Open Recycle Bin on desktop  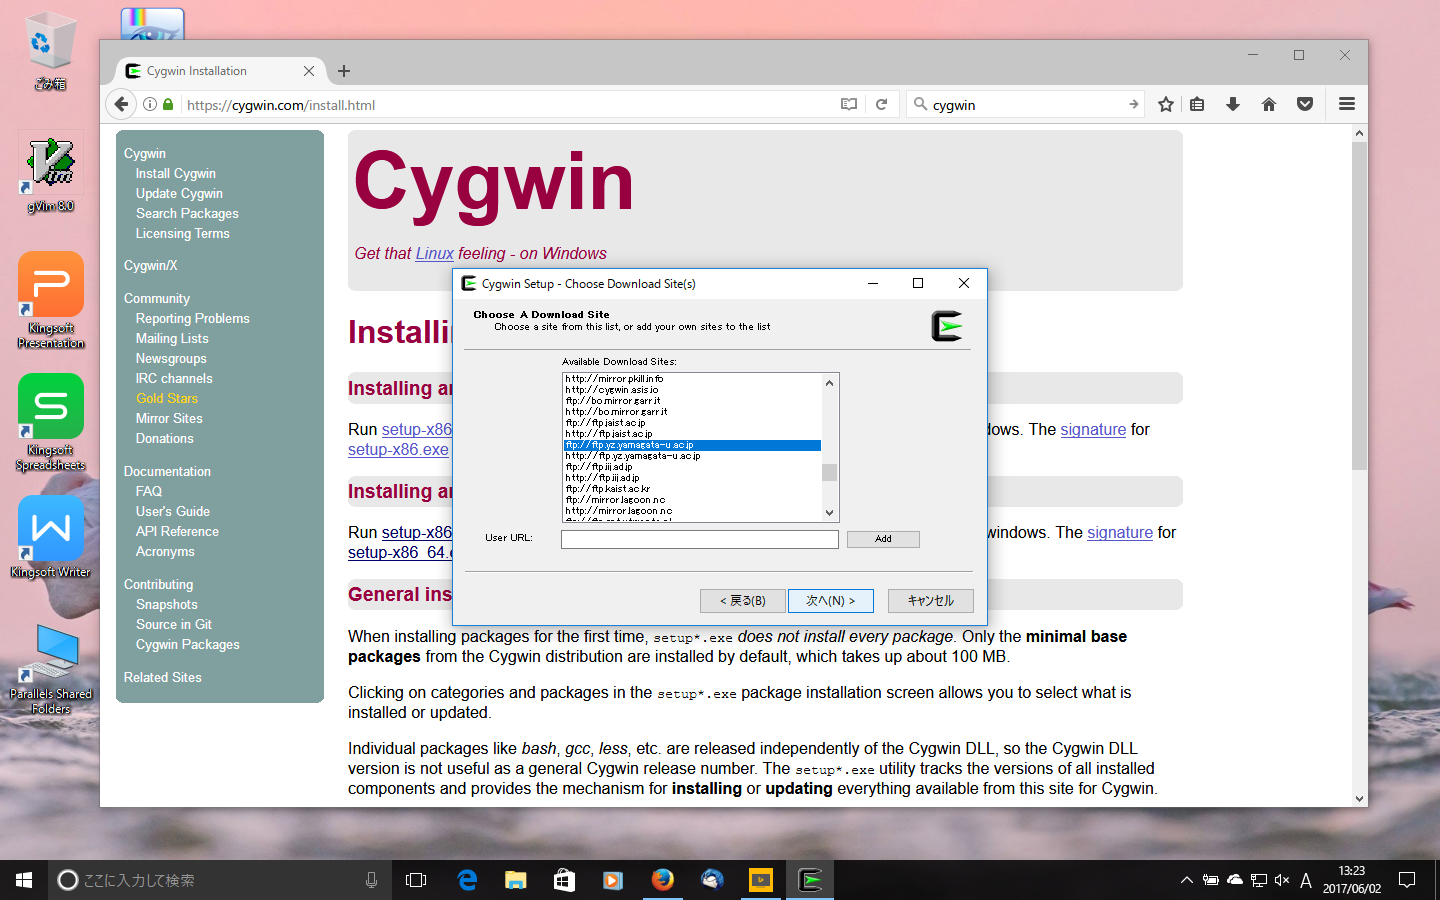[49, 51]
